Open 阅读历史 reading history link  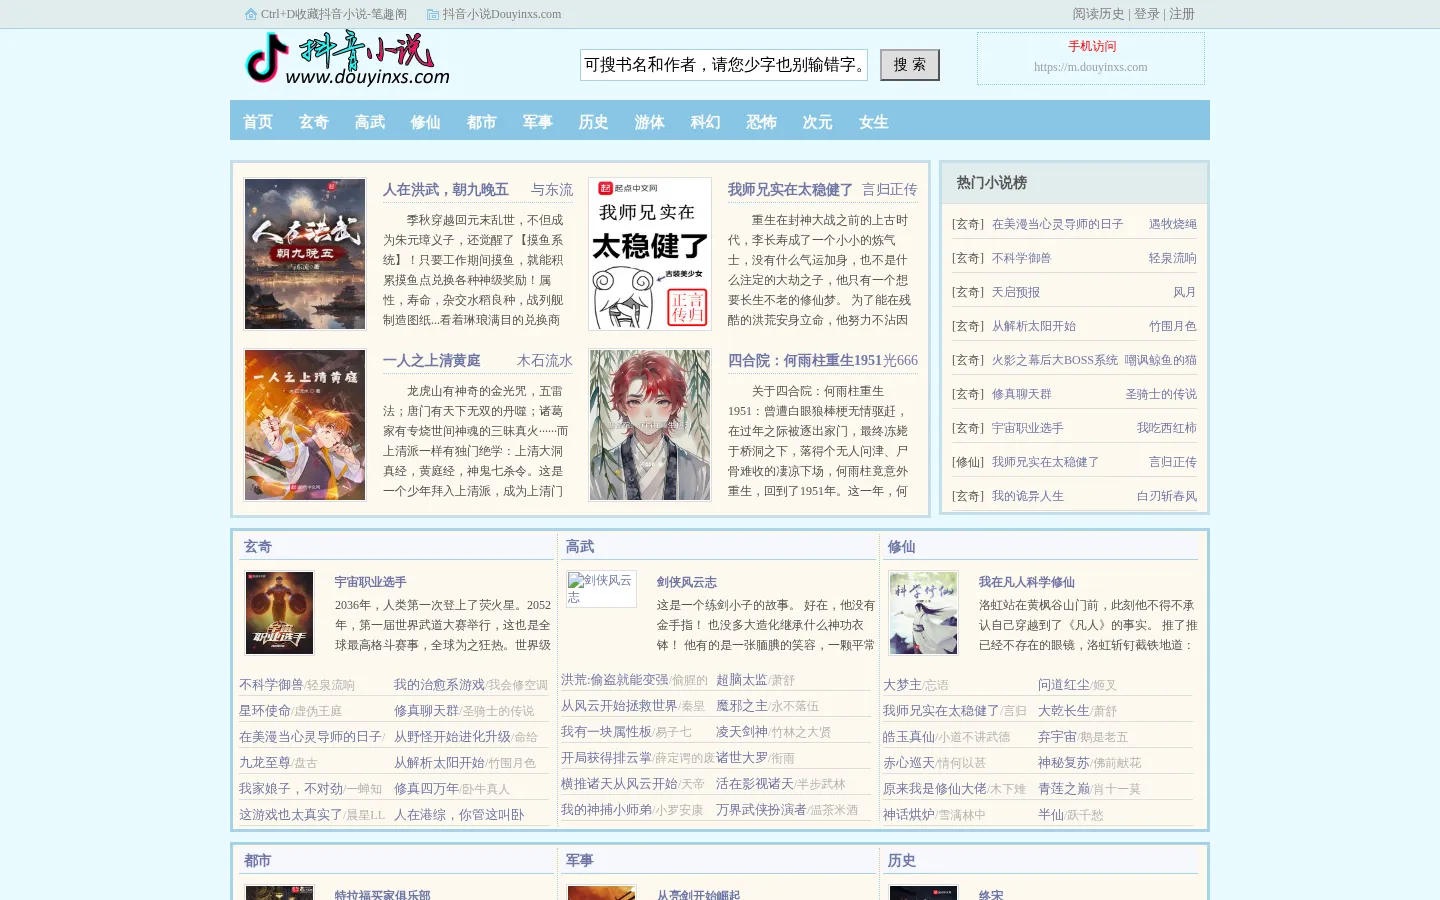point(1098,14)
